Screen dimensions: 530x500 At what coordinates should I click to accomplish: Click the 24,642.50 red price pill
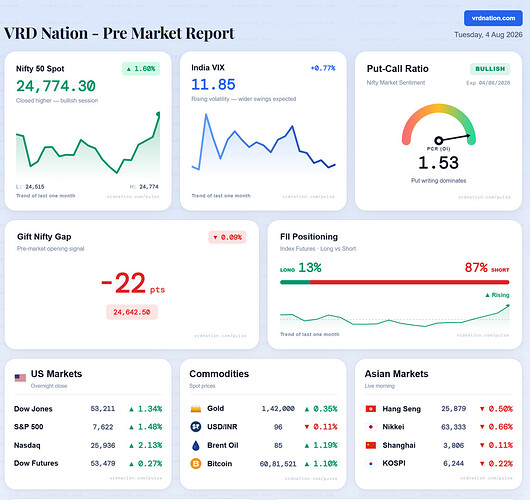[x=132, y=312]
